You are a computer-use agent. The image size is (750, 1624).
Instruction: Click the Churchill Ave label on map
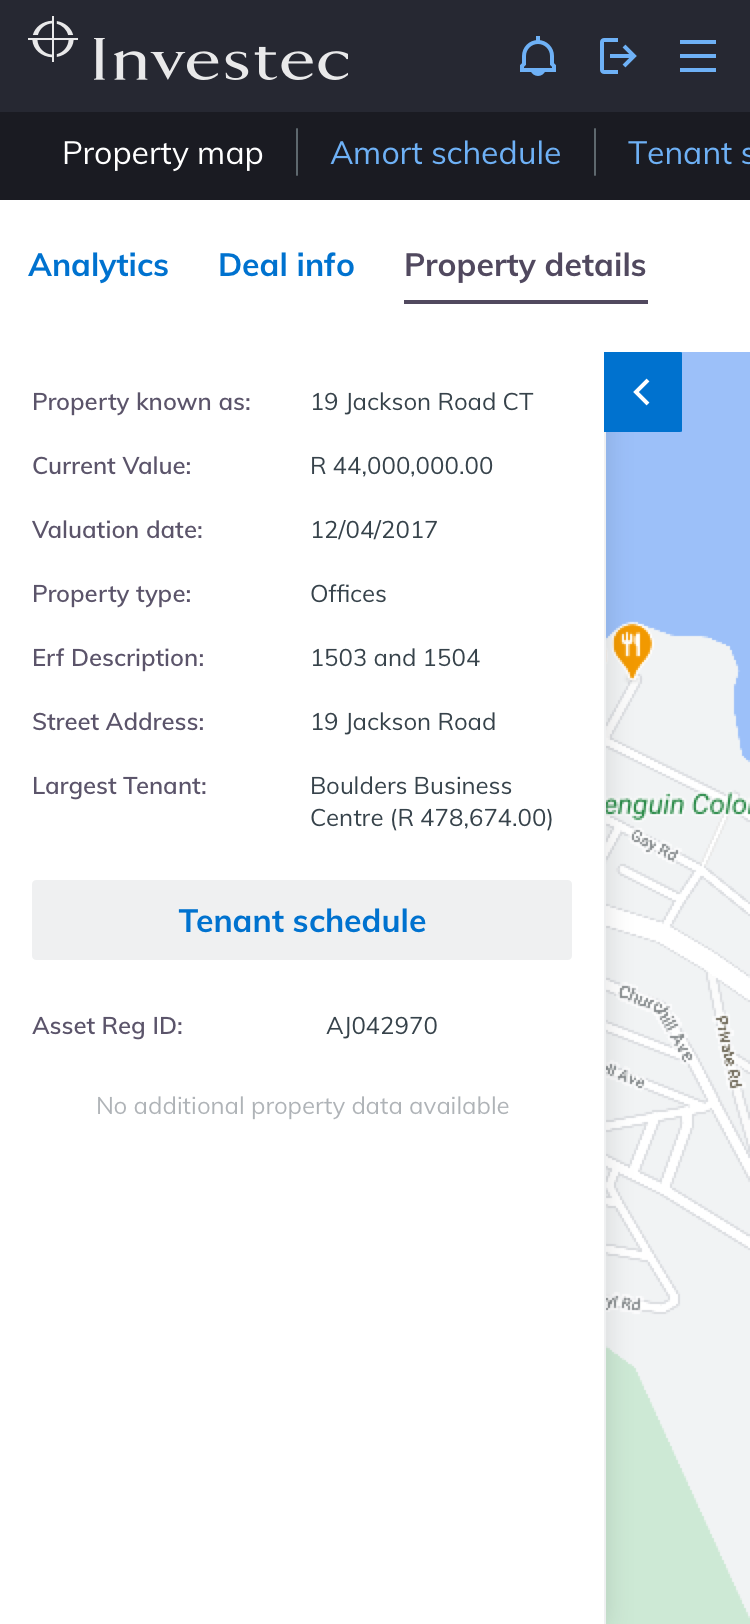(x=655, y=1020)
